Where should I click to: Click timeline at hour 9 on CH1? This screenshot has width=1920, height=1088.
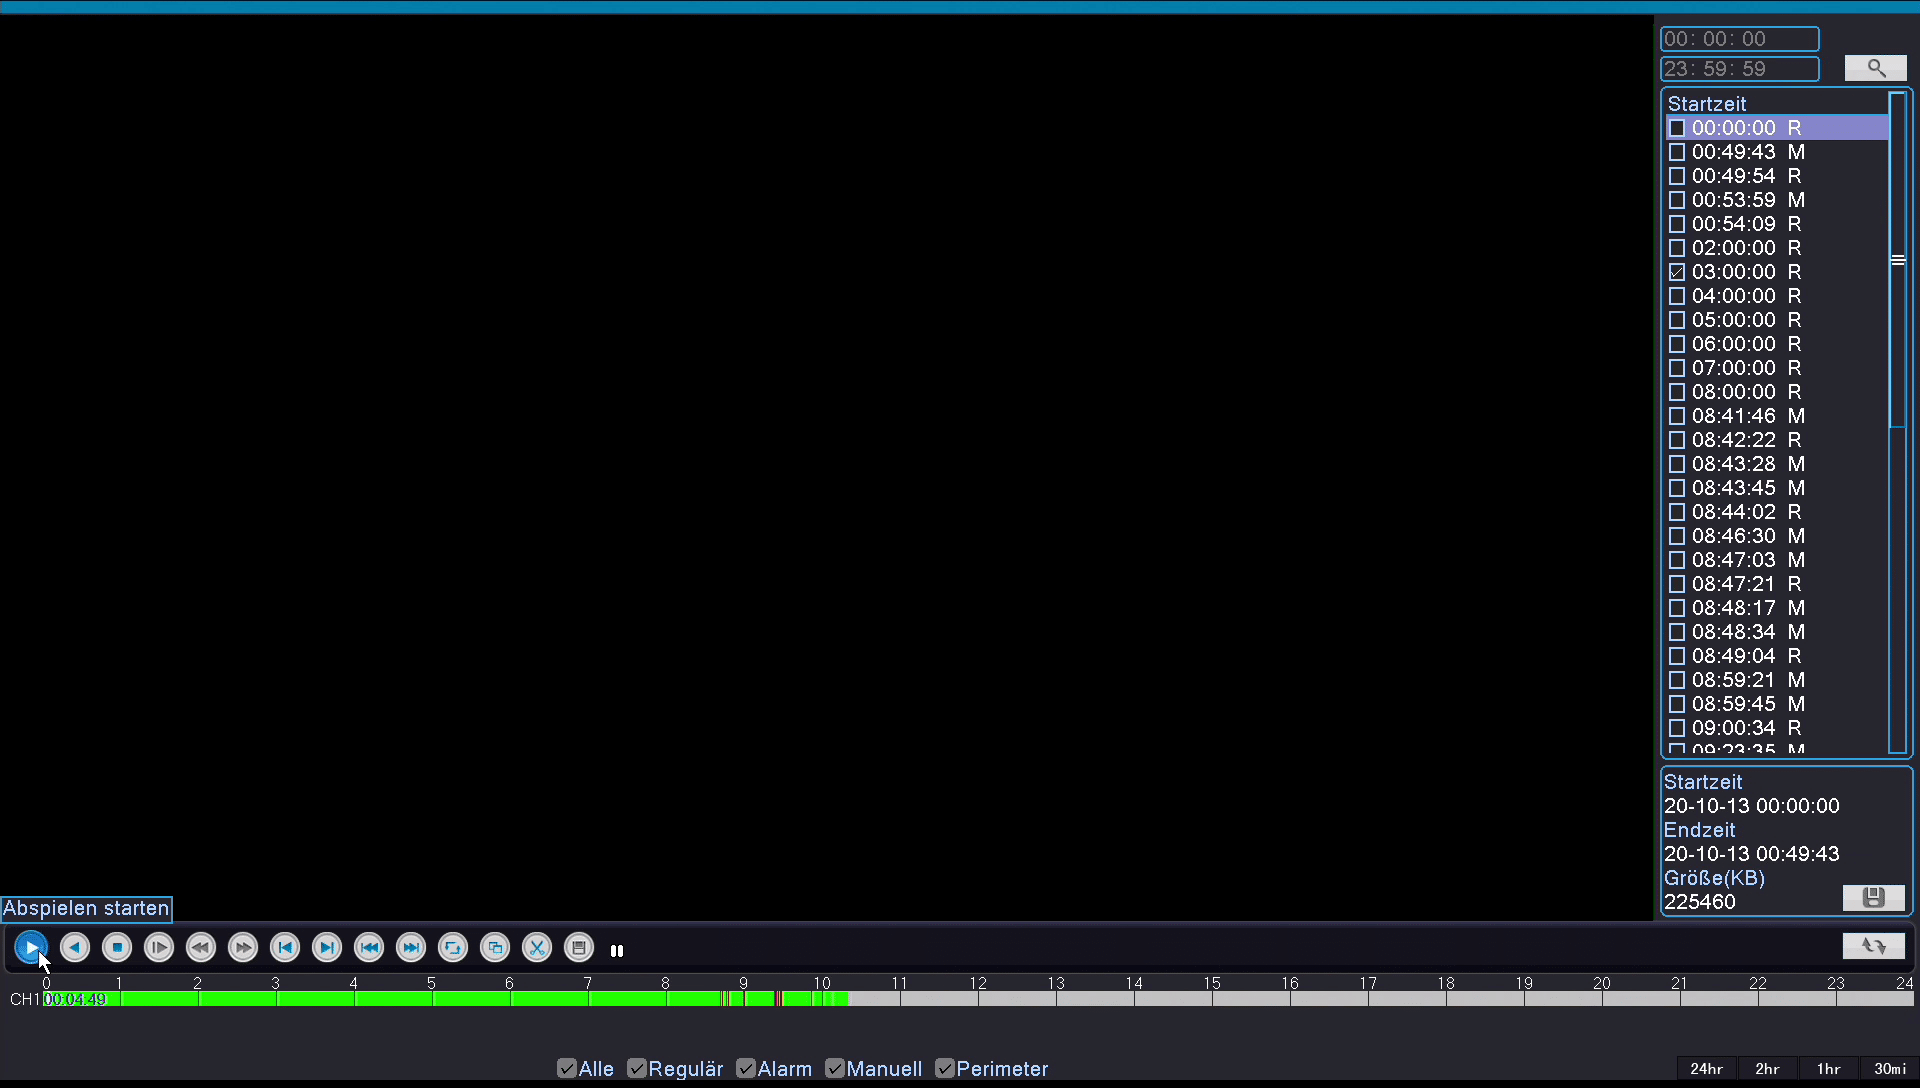click(x=745, y=999)
